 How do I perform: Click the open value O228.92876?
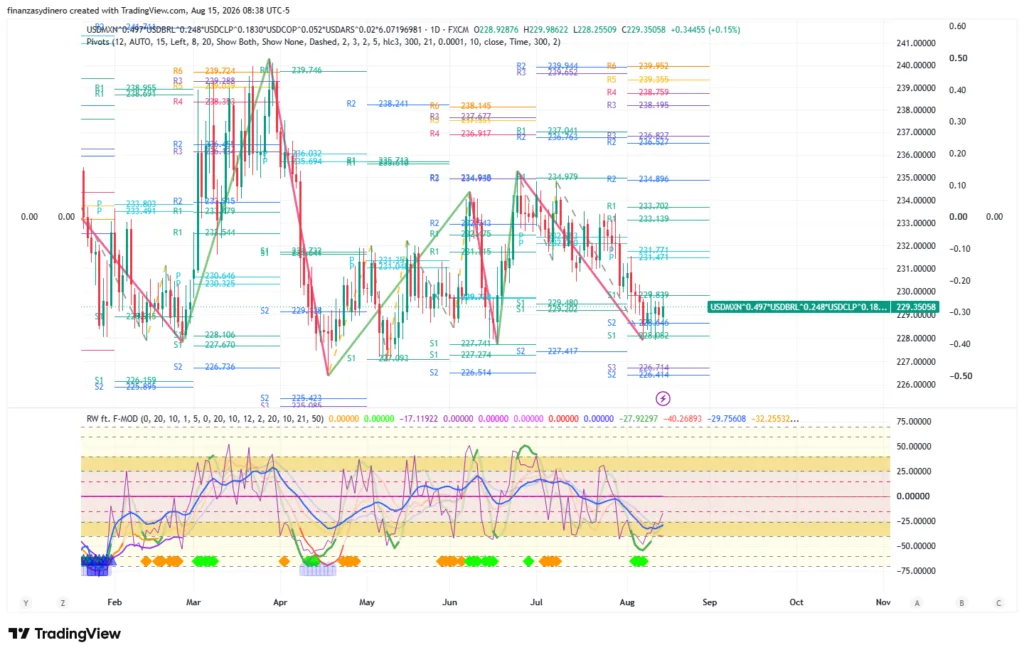[496, 29]
